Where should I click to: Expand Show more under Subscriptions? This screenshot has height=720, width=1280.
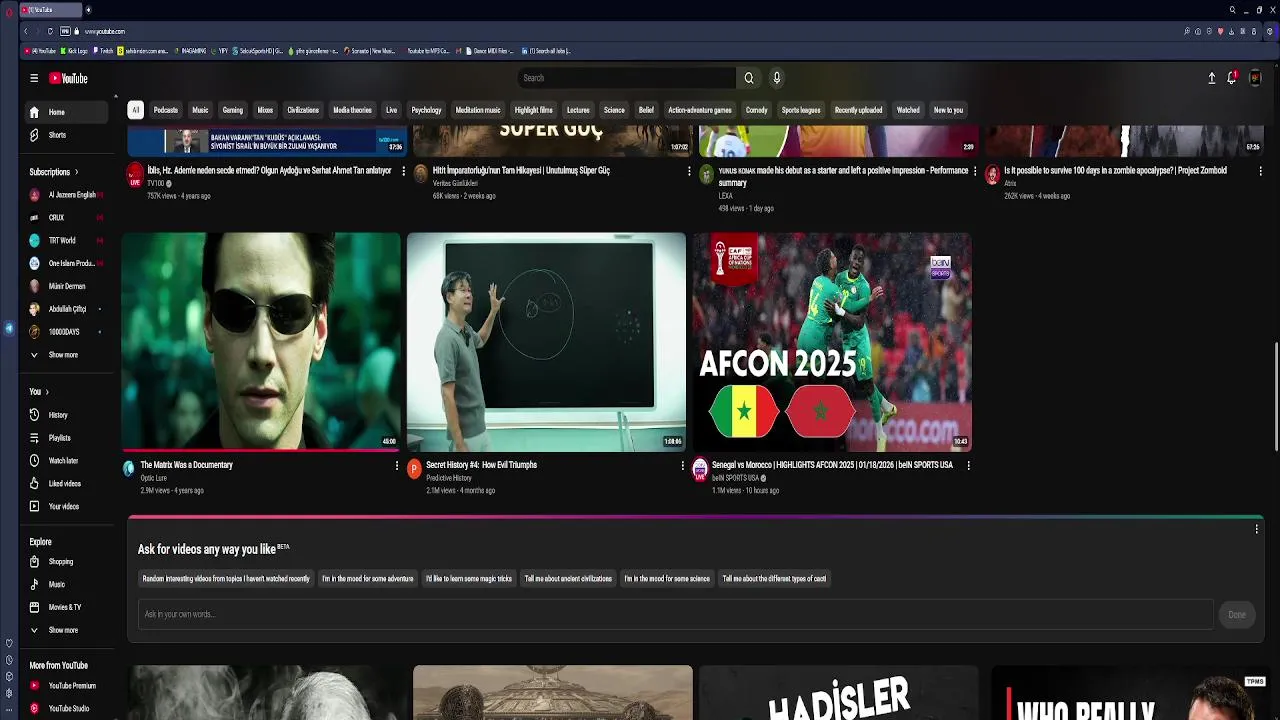[64, 355]
